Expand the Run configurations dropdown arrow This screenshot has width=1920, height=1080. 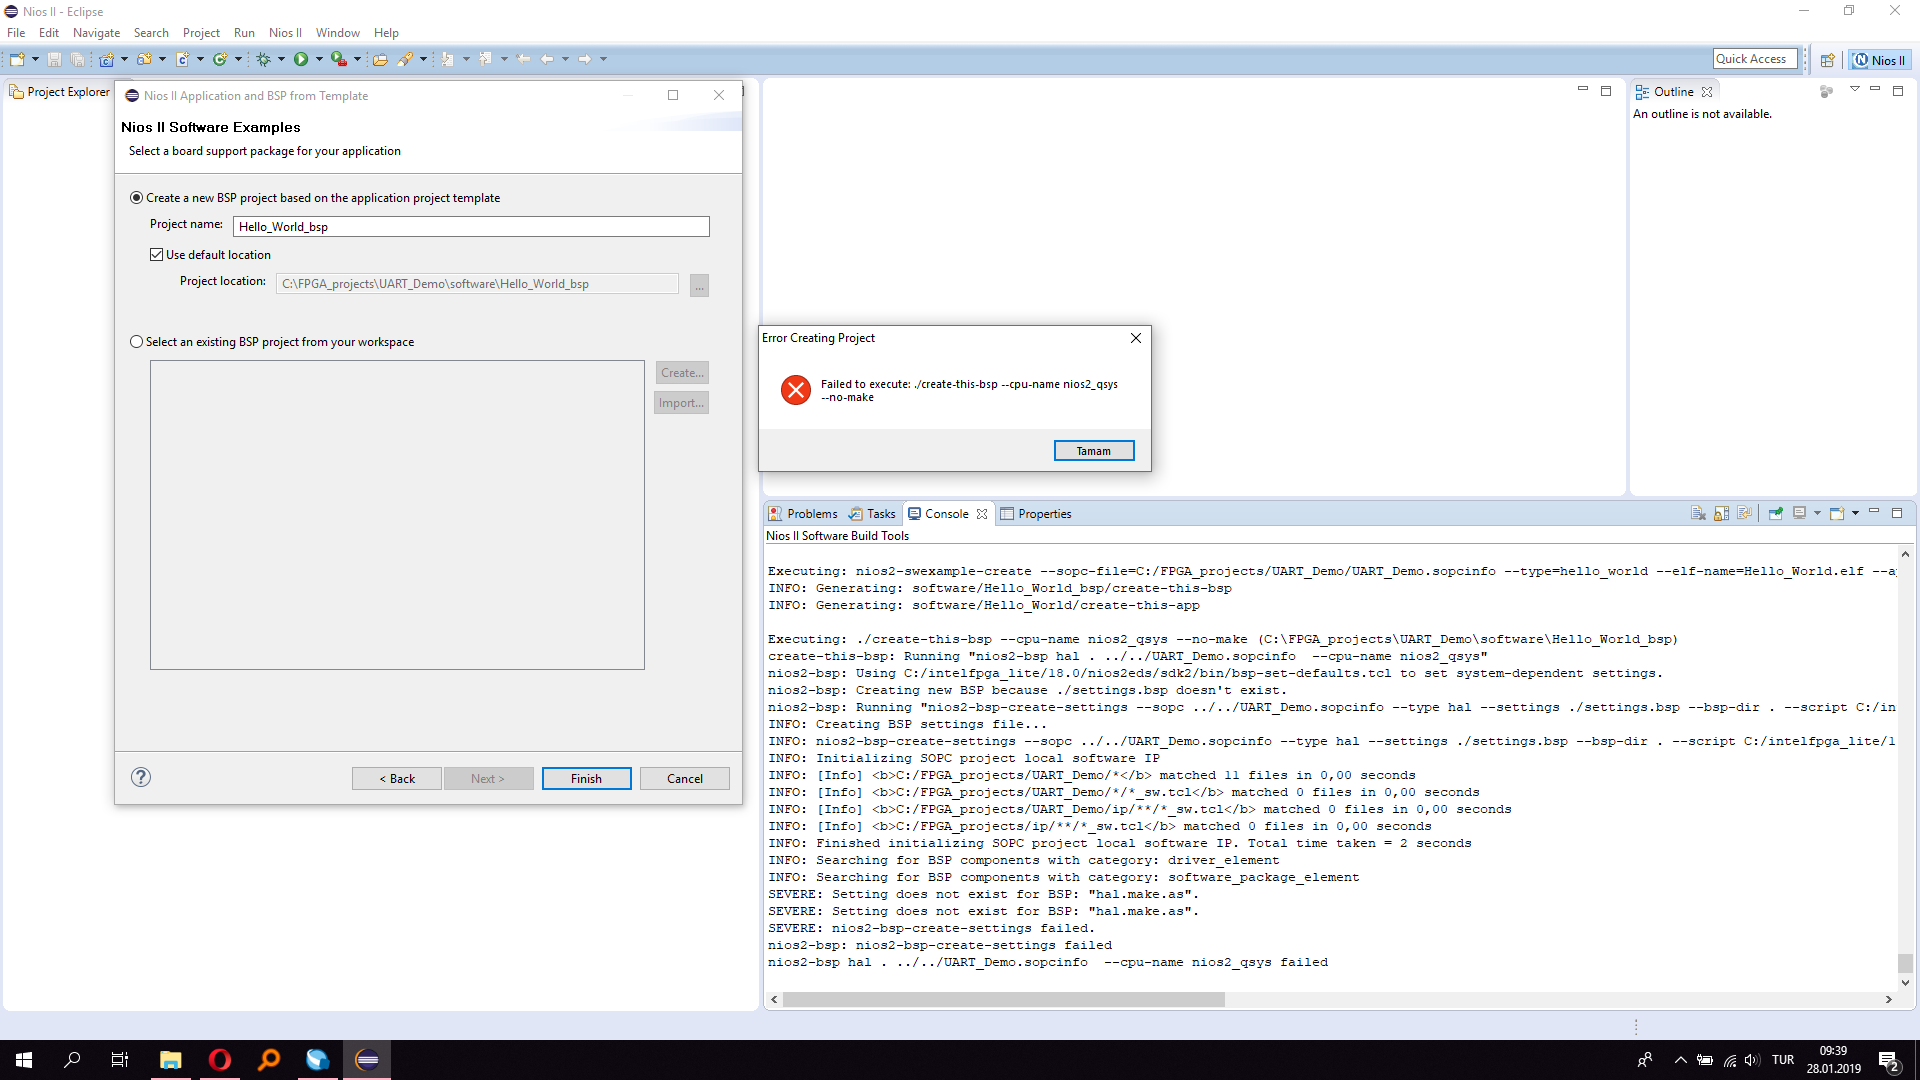pos(319,59)
